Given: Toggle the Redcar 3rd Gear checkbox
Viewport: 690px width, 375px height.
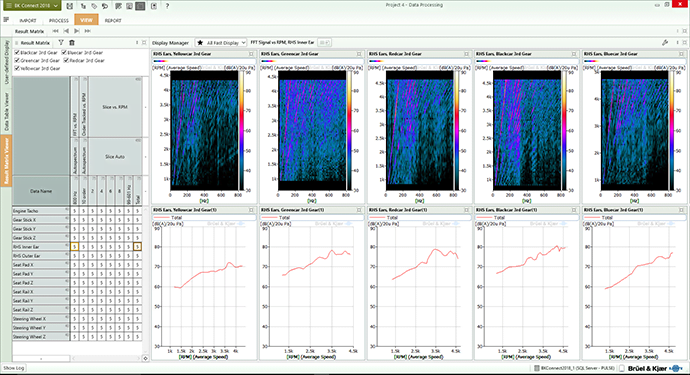Looking at the screenshot, I should point(66,60).
